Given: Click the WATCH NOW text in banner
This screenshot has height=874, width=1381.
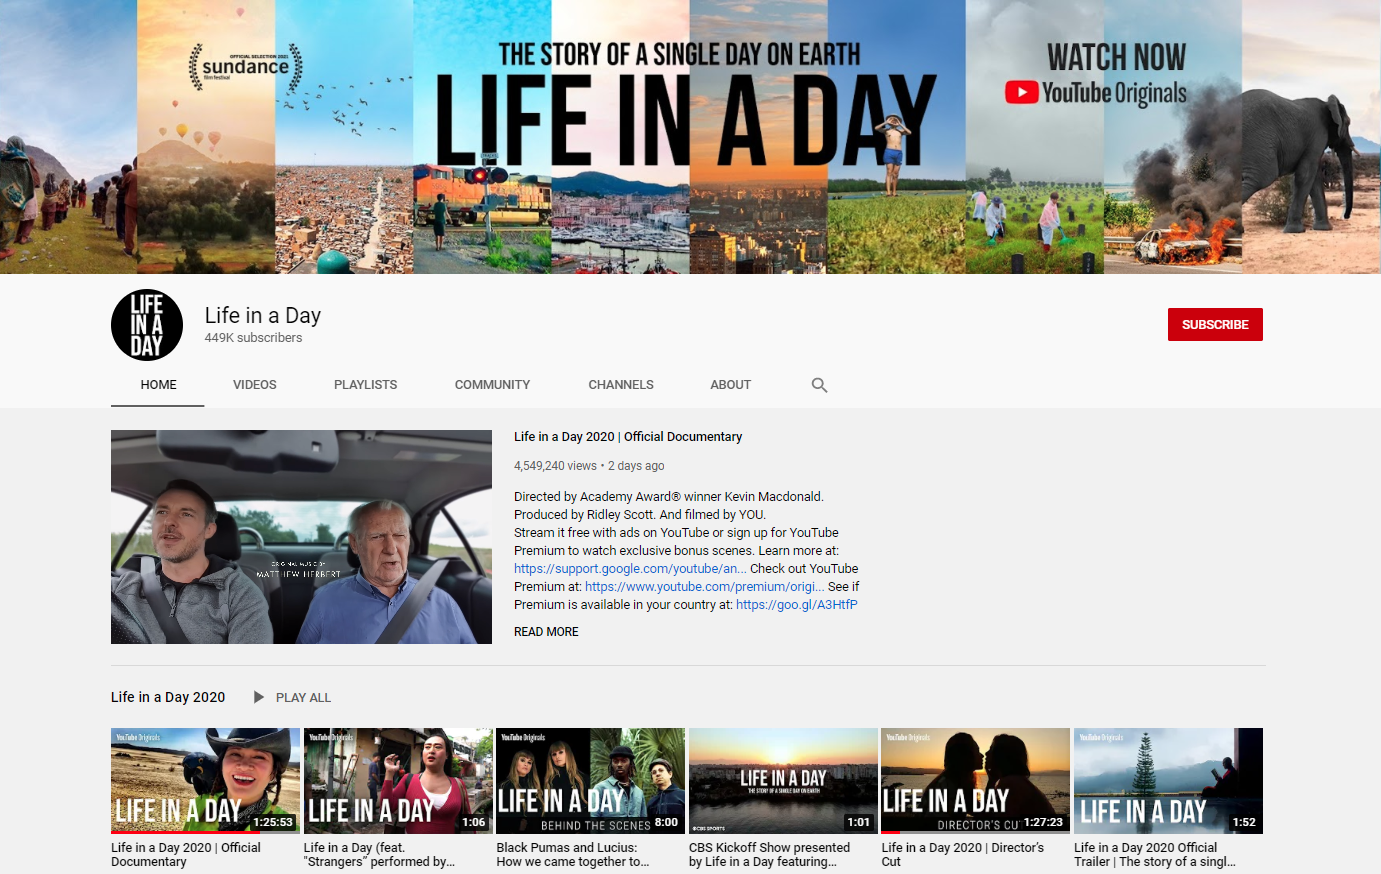Looking at the screenshot, I should 1116,57.
